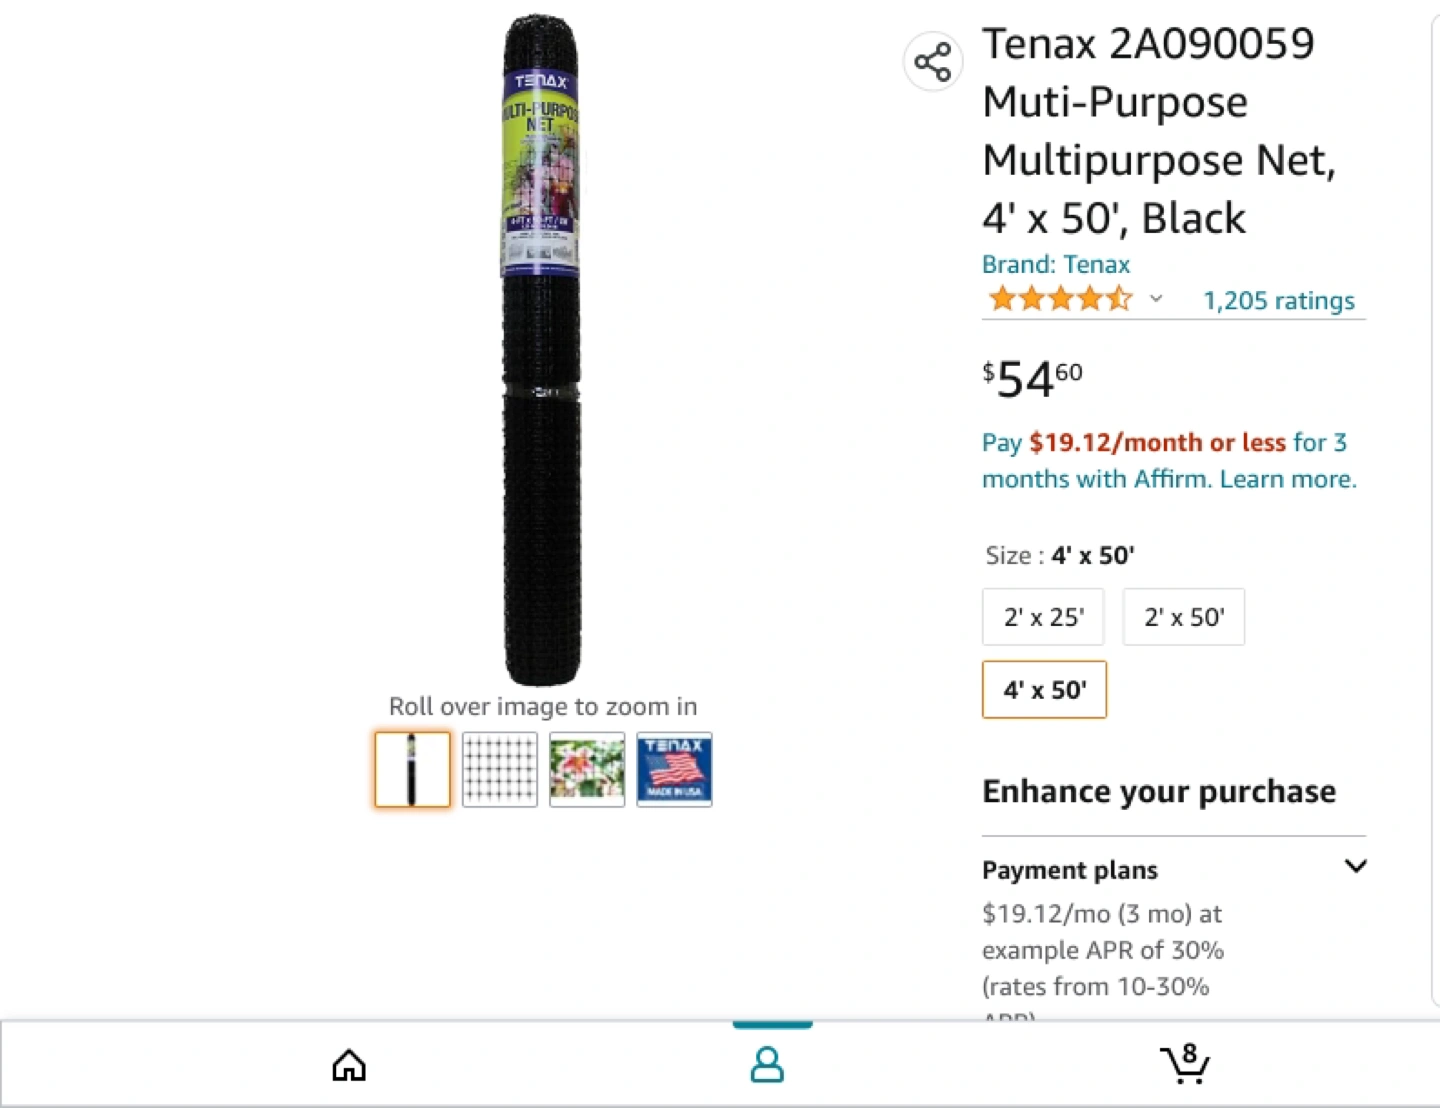Open the shopping cart with 8 items
The image size is (1440, 1108).
pos(1185,1064)
